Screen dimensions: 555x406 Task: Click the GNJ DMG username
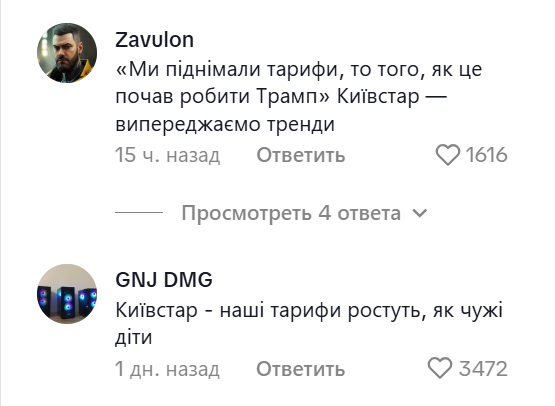[164, 280]
